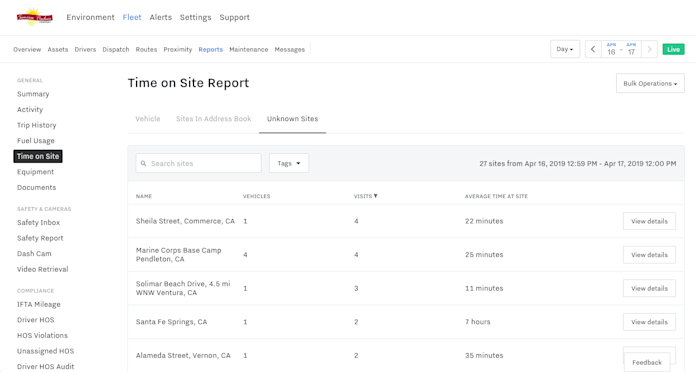
Task: Select Time on Site in sidebar
Action: (x=38, y=156)
